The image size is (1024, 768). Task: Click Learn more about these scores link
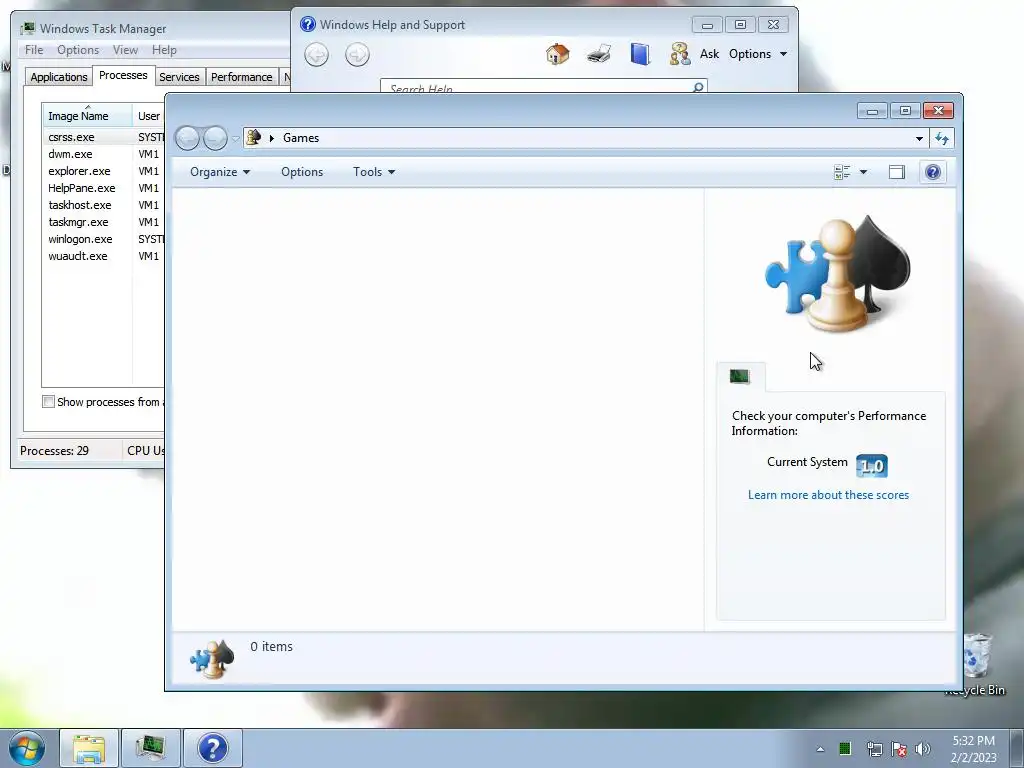[828, 495]
